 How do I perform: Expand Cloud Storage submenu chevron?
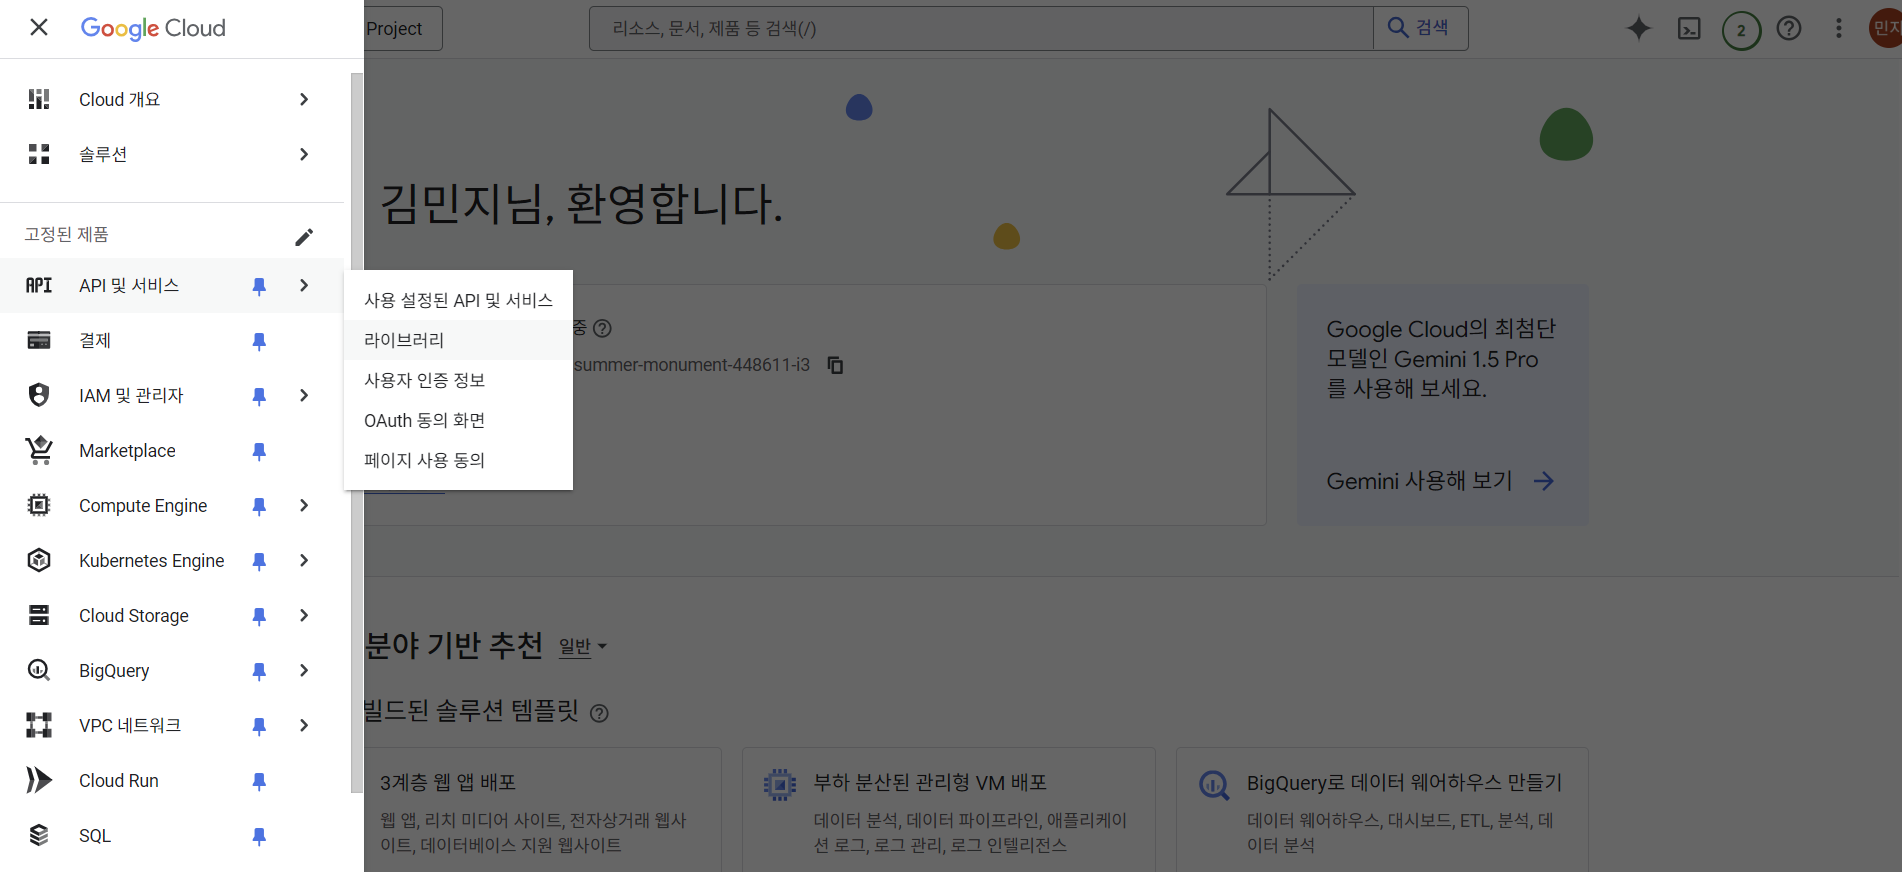click(x=304, y=615)
